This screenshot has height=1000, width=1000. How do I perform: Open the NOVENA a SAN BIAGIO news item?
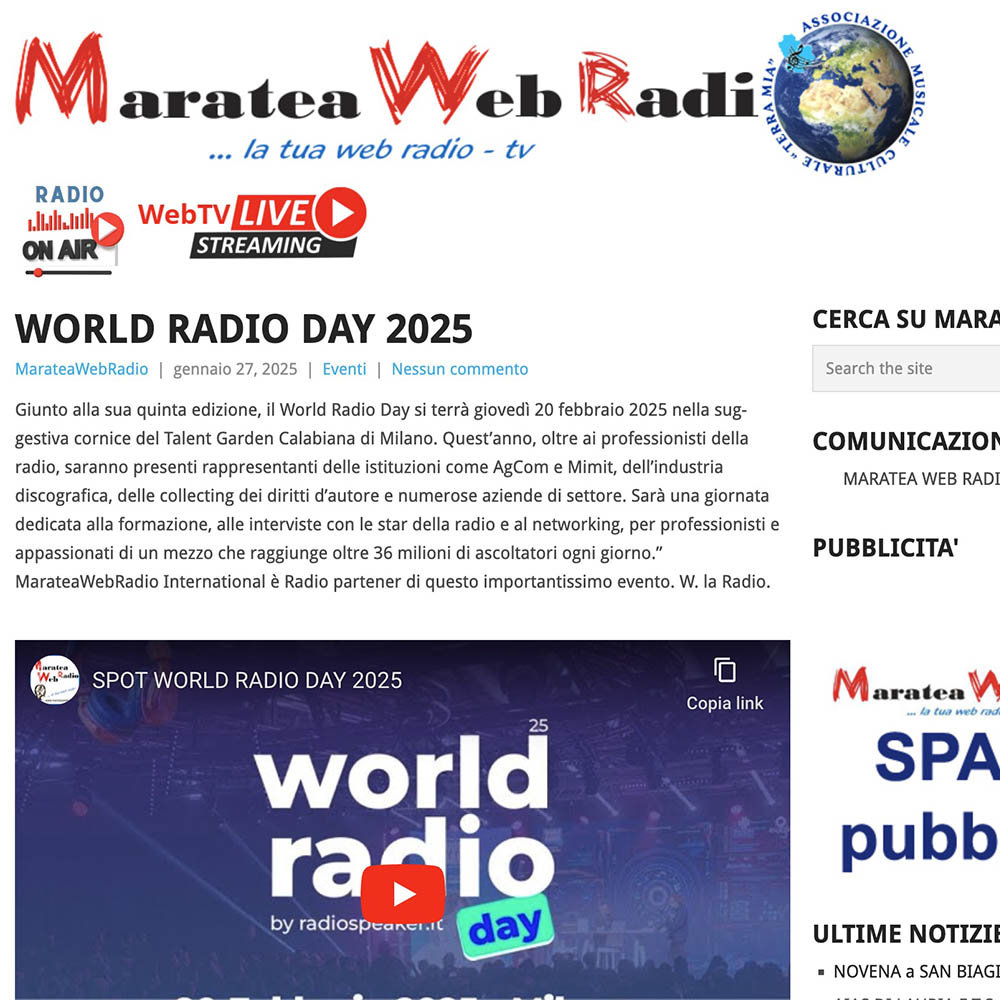point(916,971)
